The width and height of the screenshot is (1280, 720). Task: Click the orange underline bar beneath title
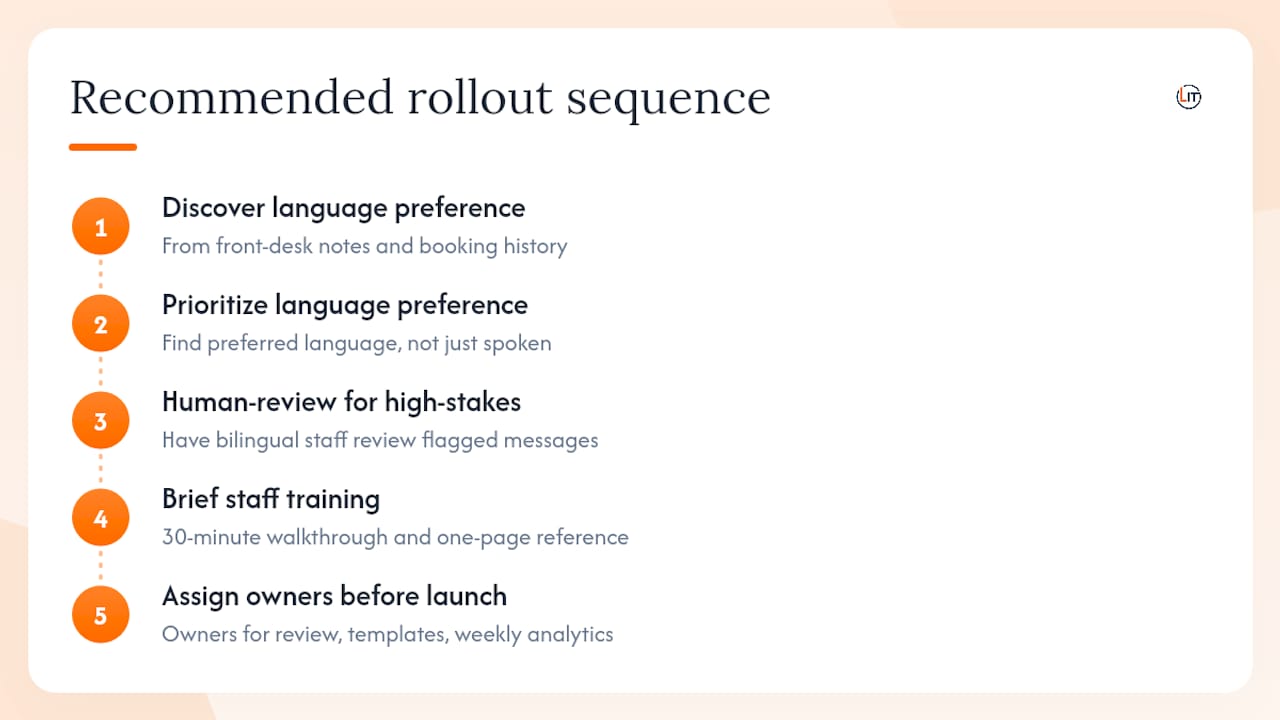[103, 147]
